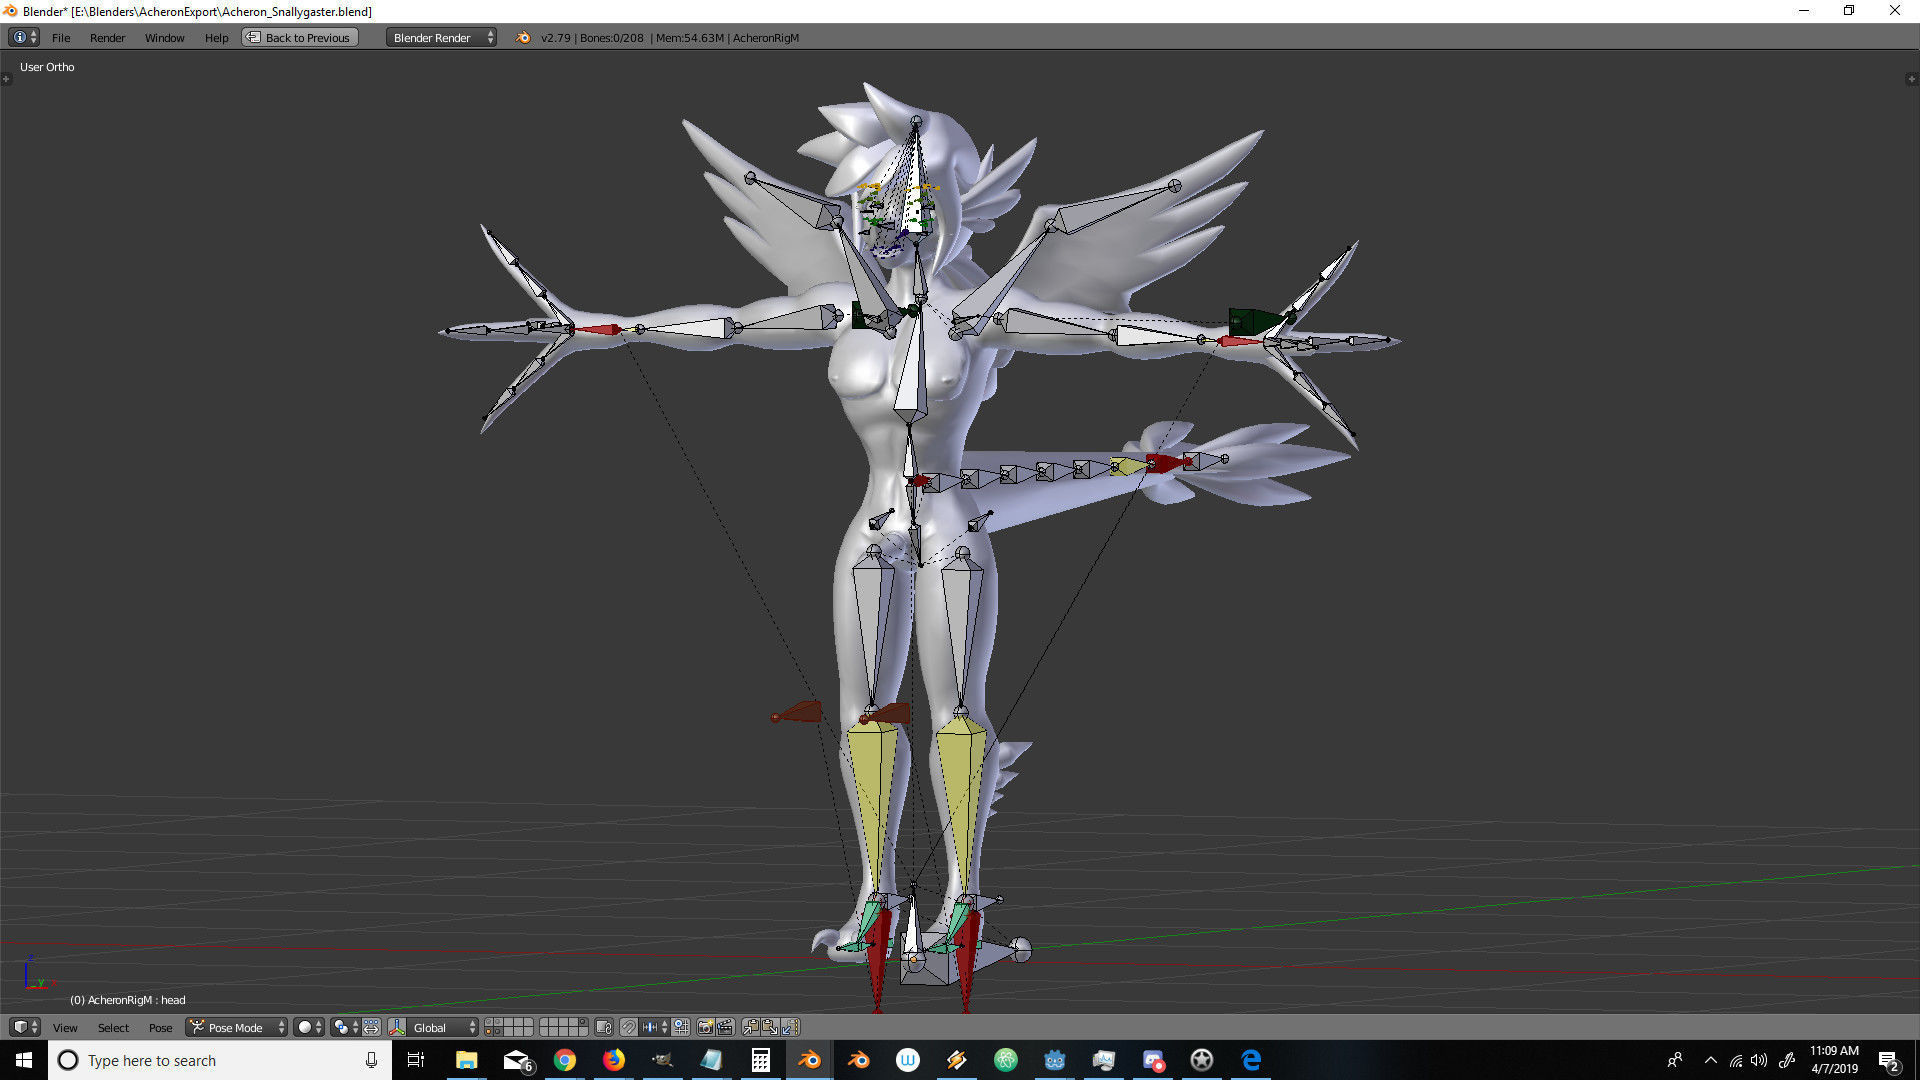Screen dimensions: 1920x1080
Task: Click the Blender logo in the info header
Action: 523,38
